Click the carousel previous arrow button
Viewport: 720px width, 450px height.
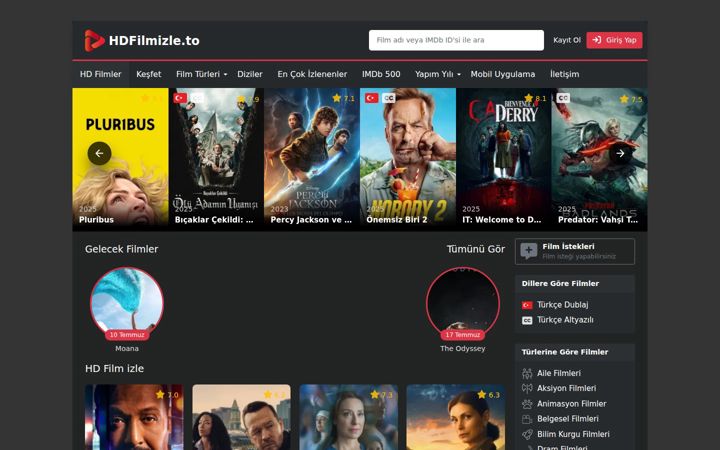(x=99, y=153)
